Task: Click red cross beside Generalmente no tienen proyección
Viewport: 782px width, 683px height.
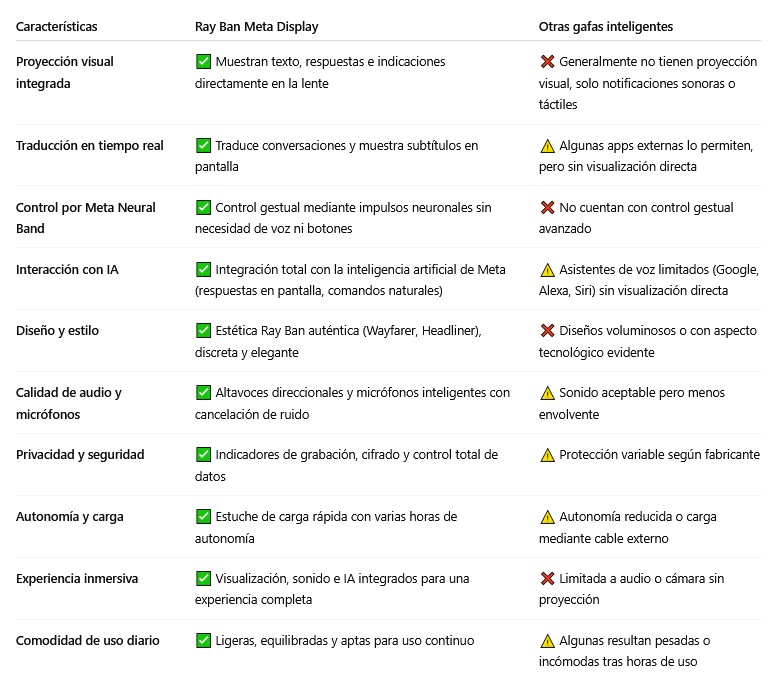Action: 547,61
